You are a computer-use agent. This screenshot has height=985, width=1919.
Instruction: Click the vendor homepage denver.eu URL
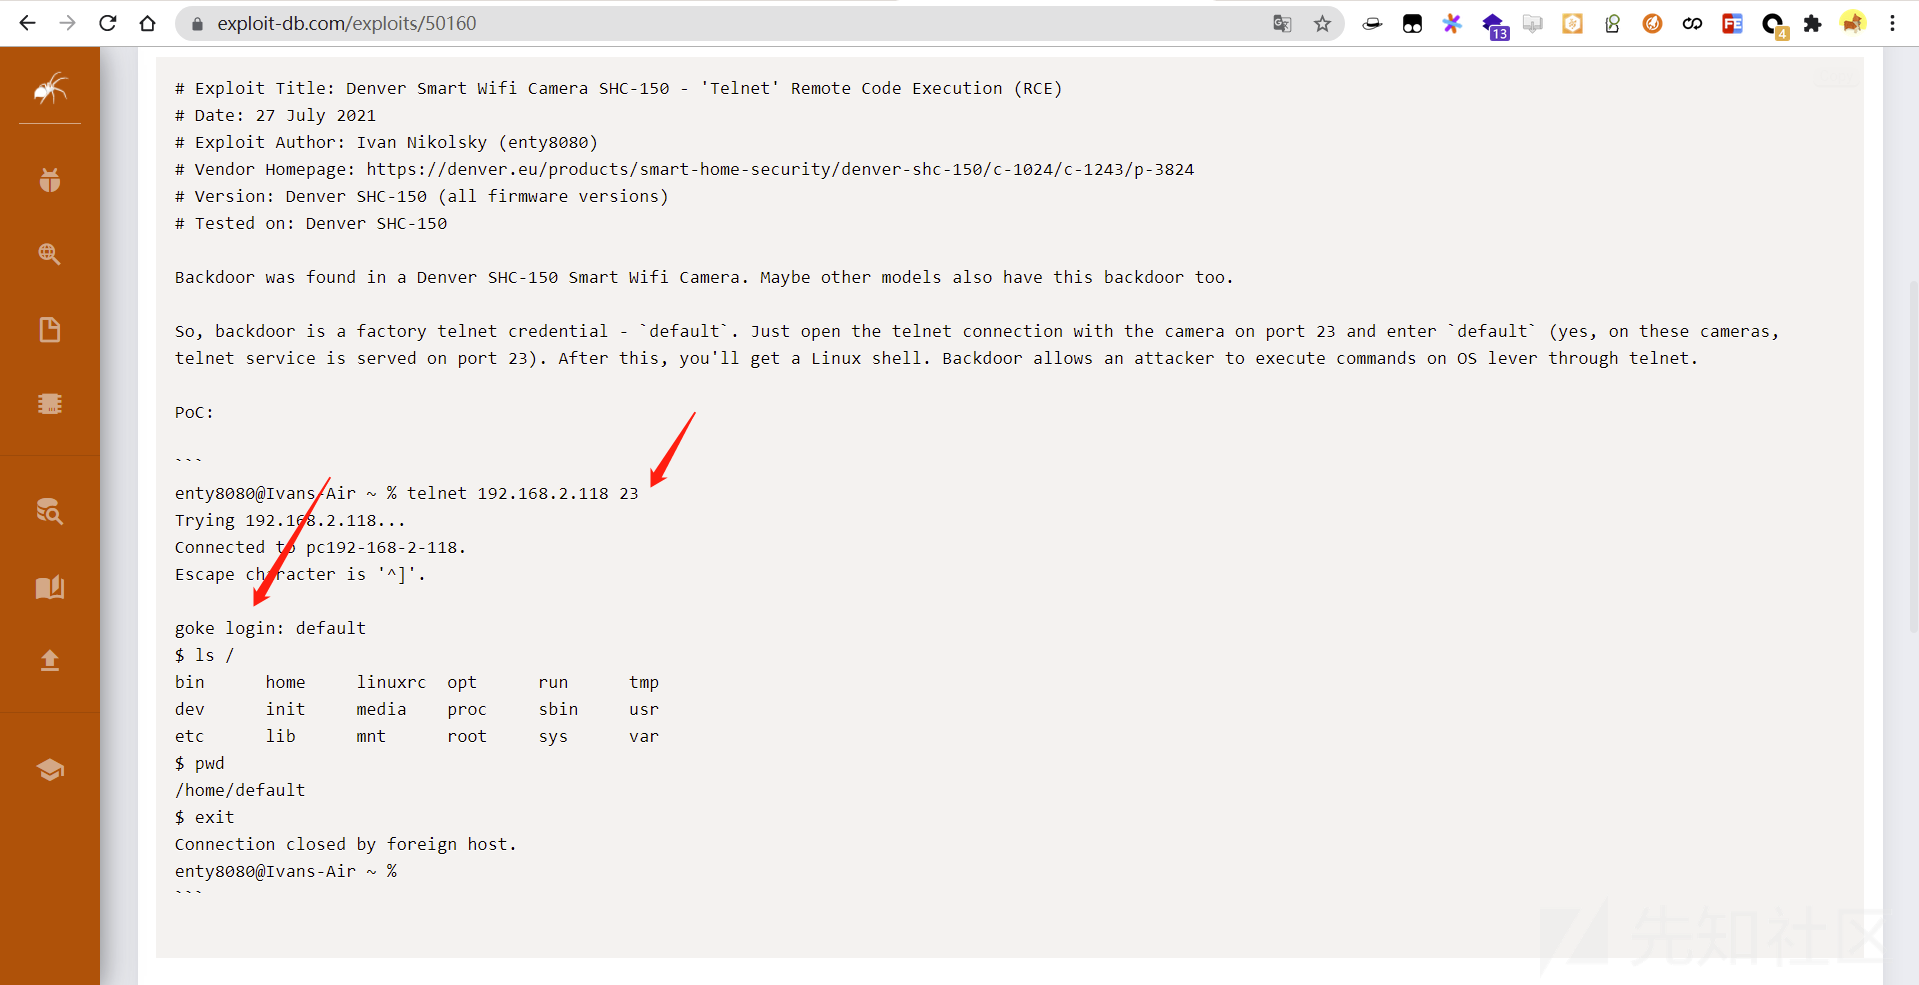pos(780,169)
